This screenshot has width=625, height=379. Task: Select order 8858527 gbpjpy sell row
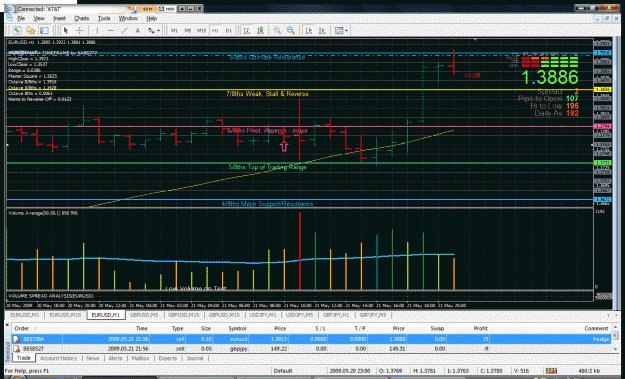click(x=312, y=349)
